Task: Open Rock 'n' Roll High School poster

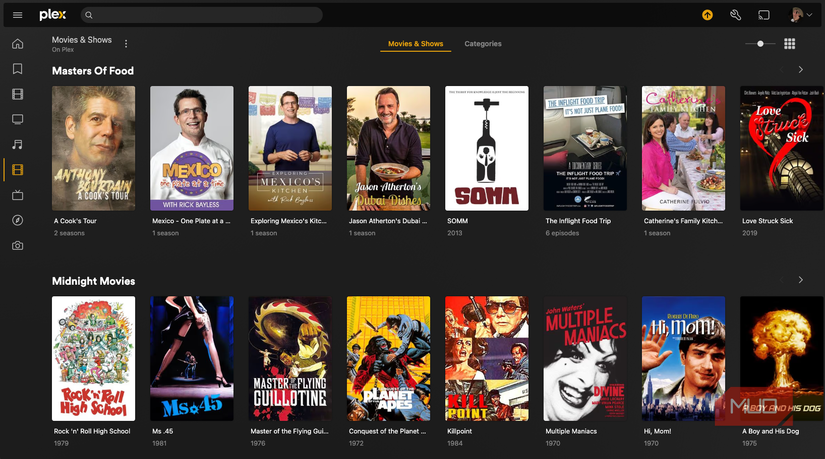Action: 93,358
